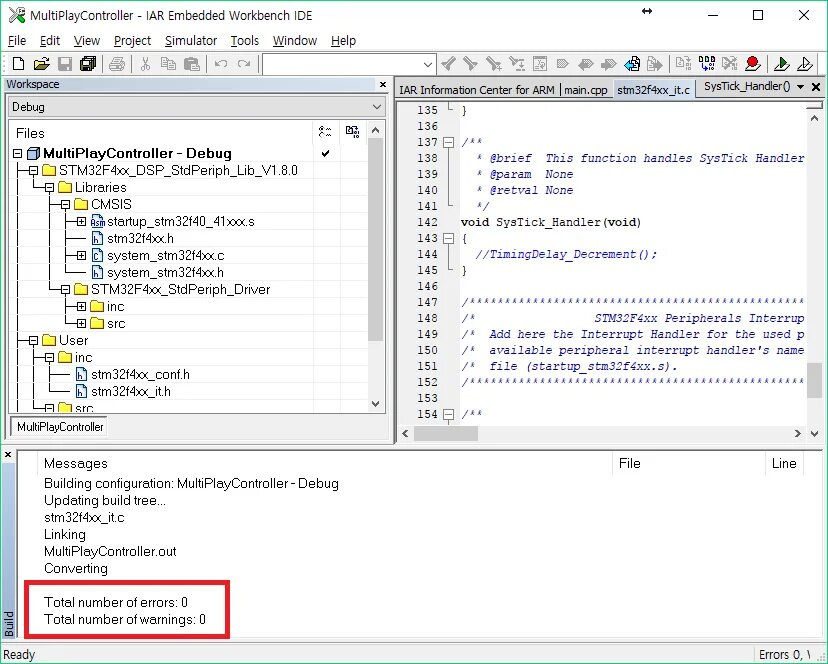
Task: Close the current editor tab
Action: pos(816,87)
